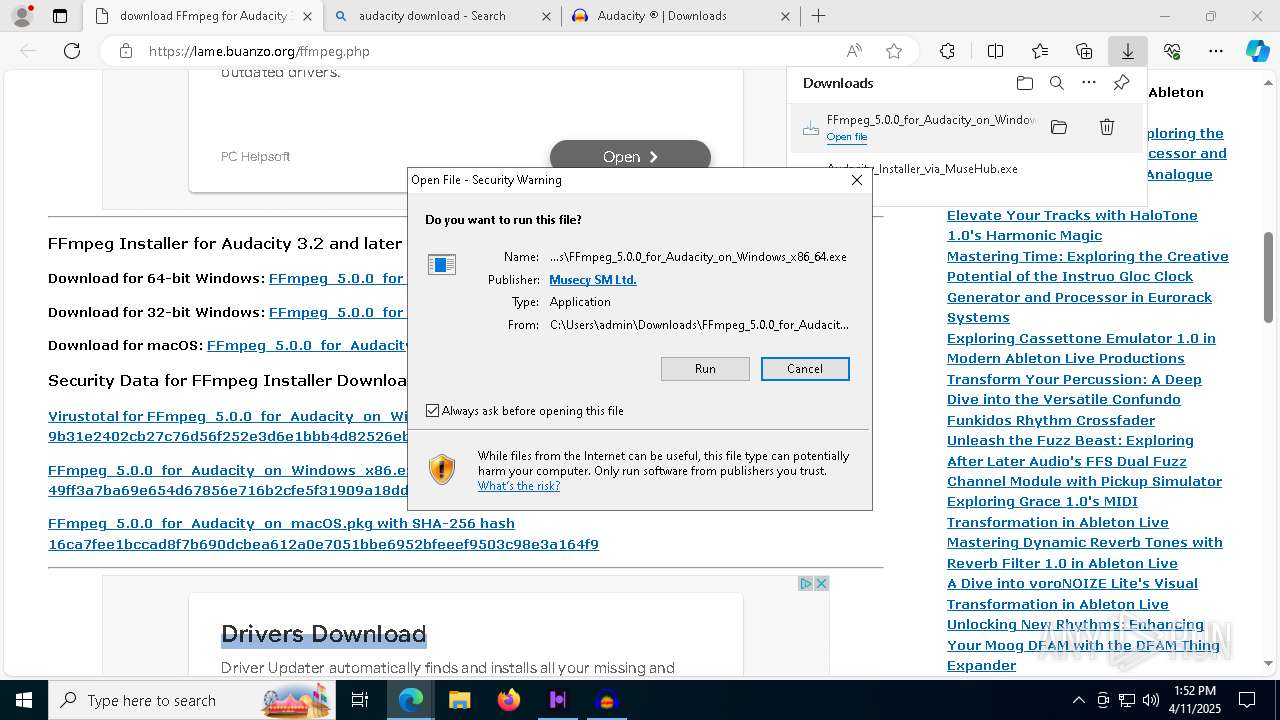Click the browser Downloads toolbar button

click(x=1127, y=51)
